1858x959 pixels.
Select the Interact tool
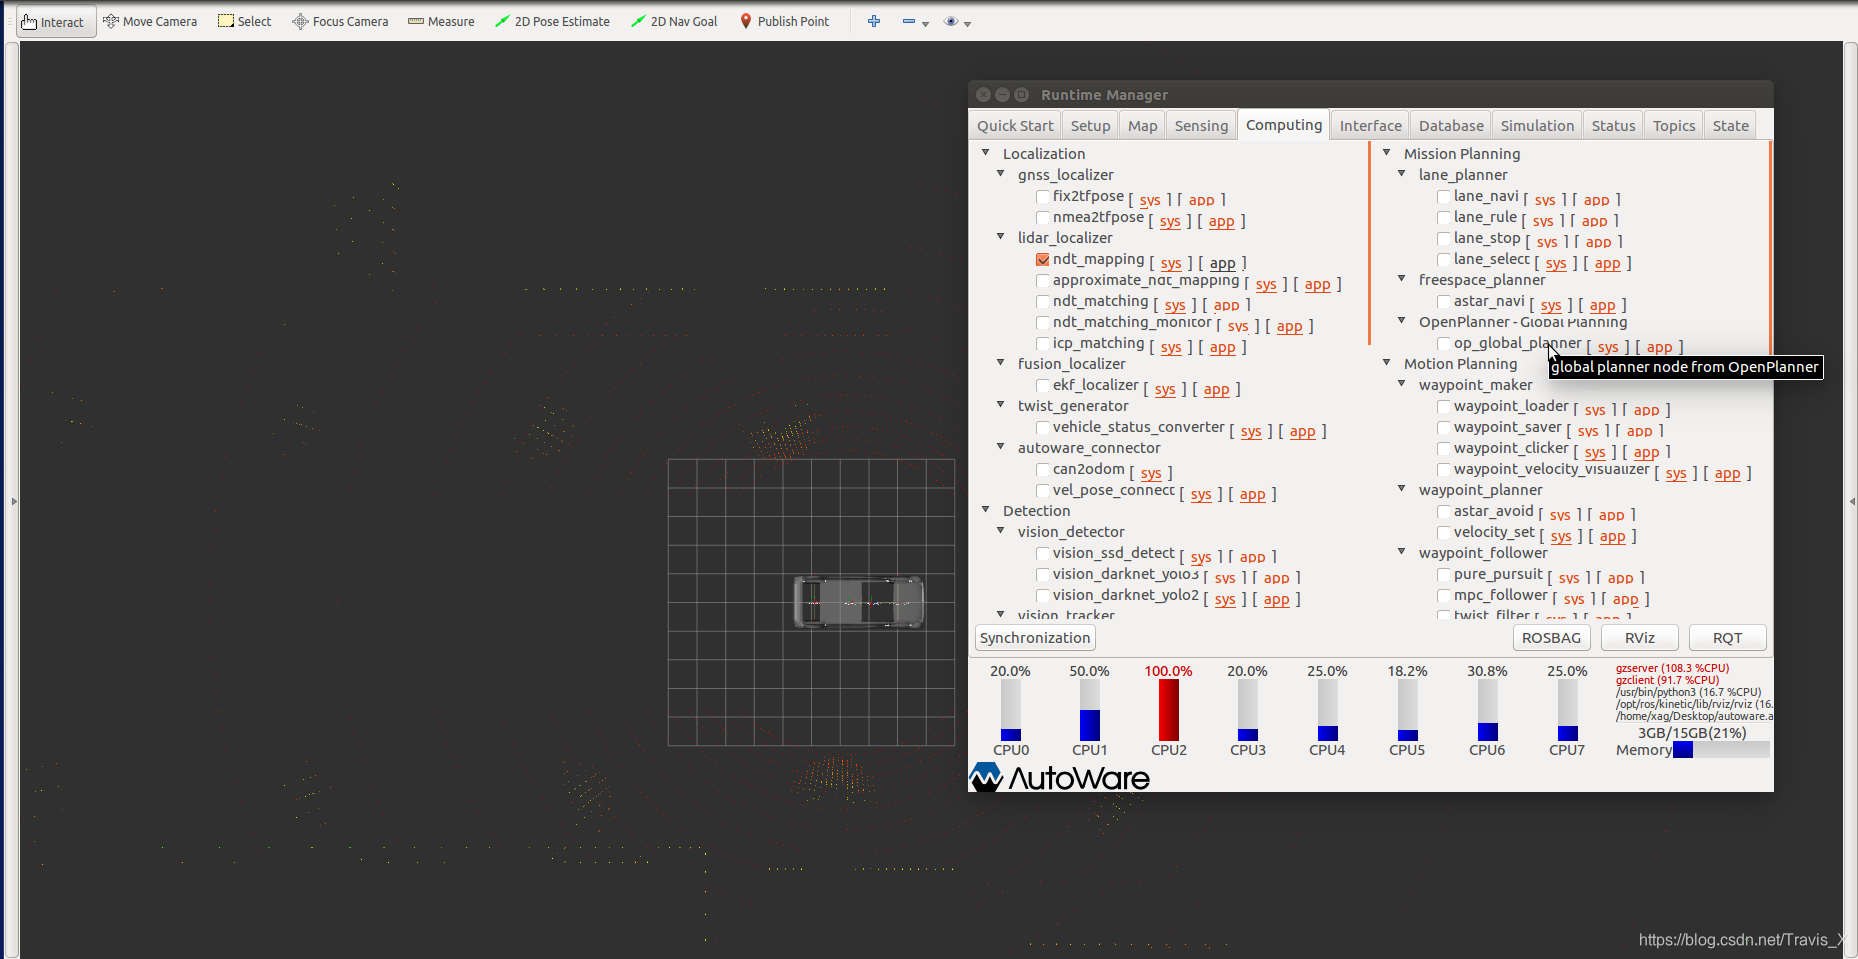click(56, 22)
